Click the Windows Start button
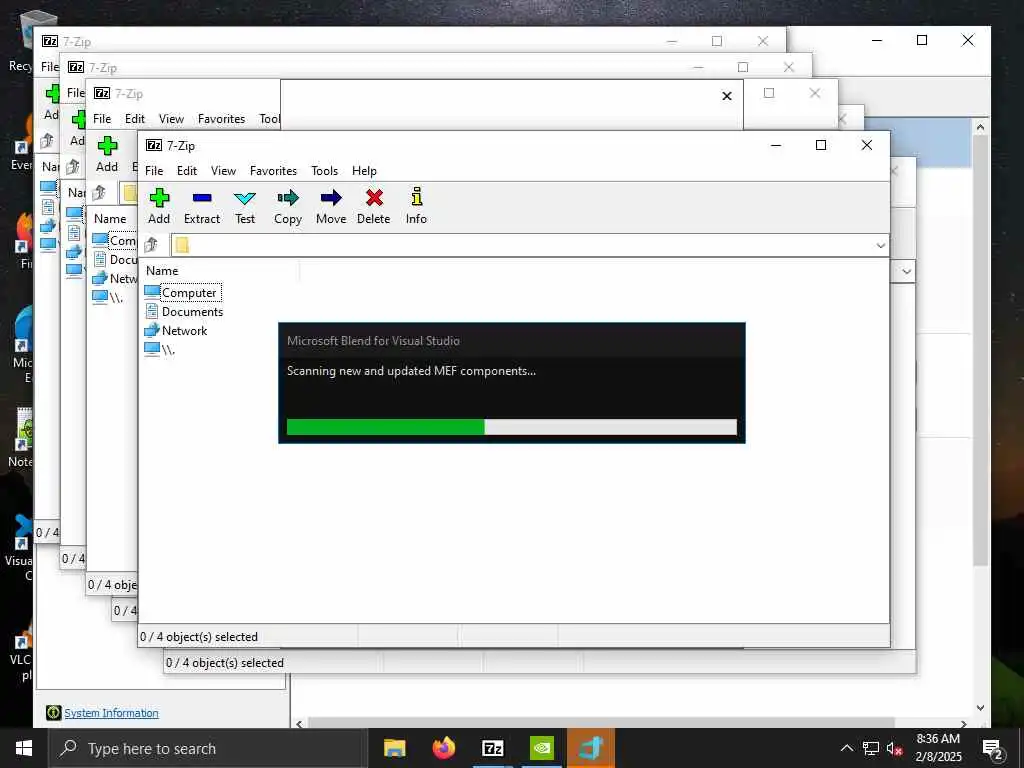Image resolution: width=1024 pixels, height=768 pixels. pyautogui.click(x=24, y=748)
